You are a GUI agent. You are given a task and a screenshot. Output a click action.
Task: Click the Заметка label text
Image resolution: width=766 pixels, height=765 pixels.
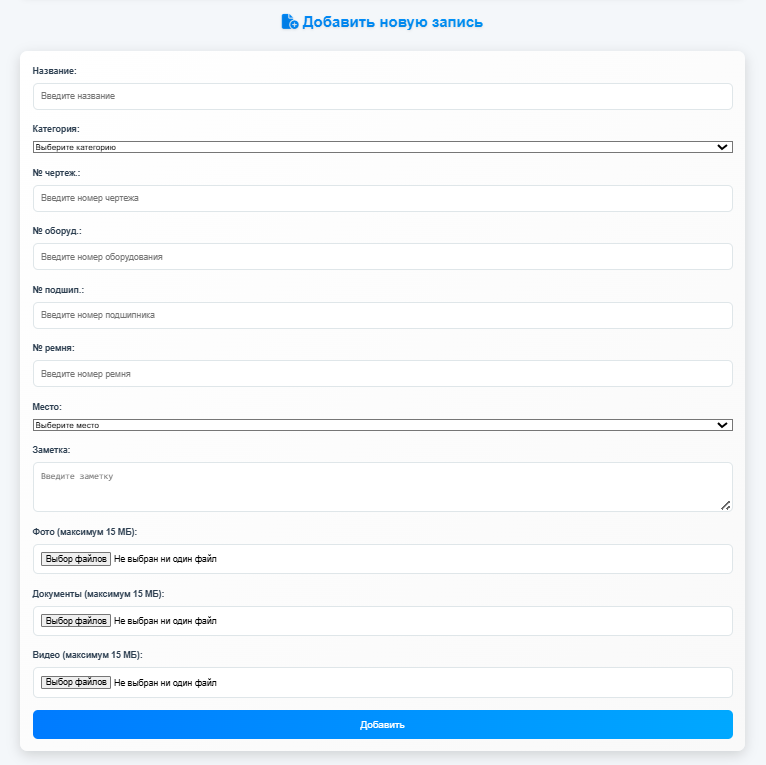coord(54,450)
